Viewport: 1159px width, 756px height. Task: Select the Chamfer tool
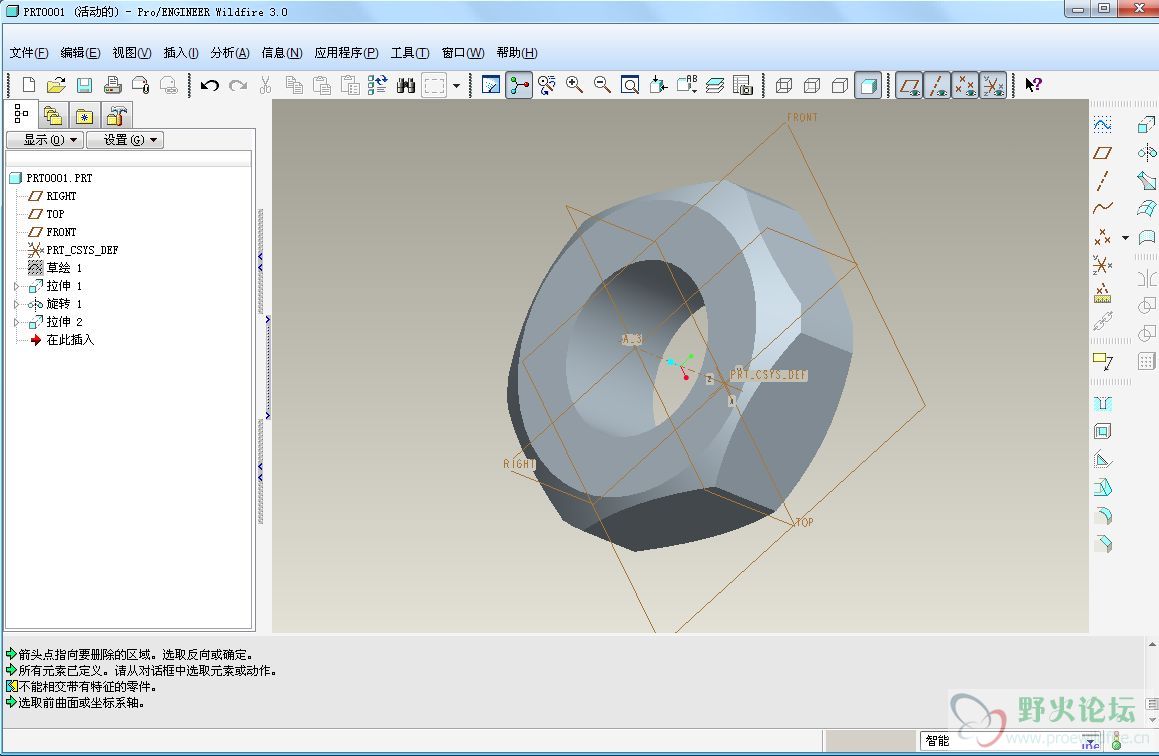pos(1102,544)
